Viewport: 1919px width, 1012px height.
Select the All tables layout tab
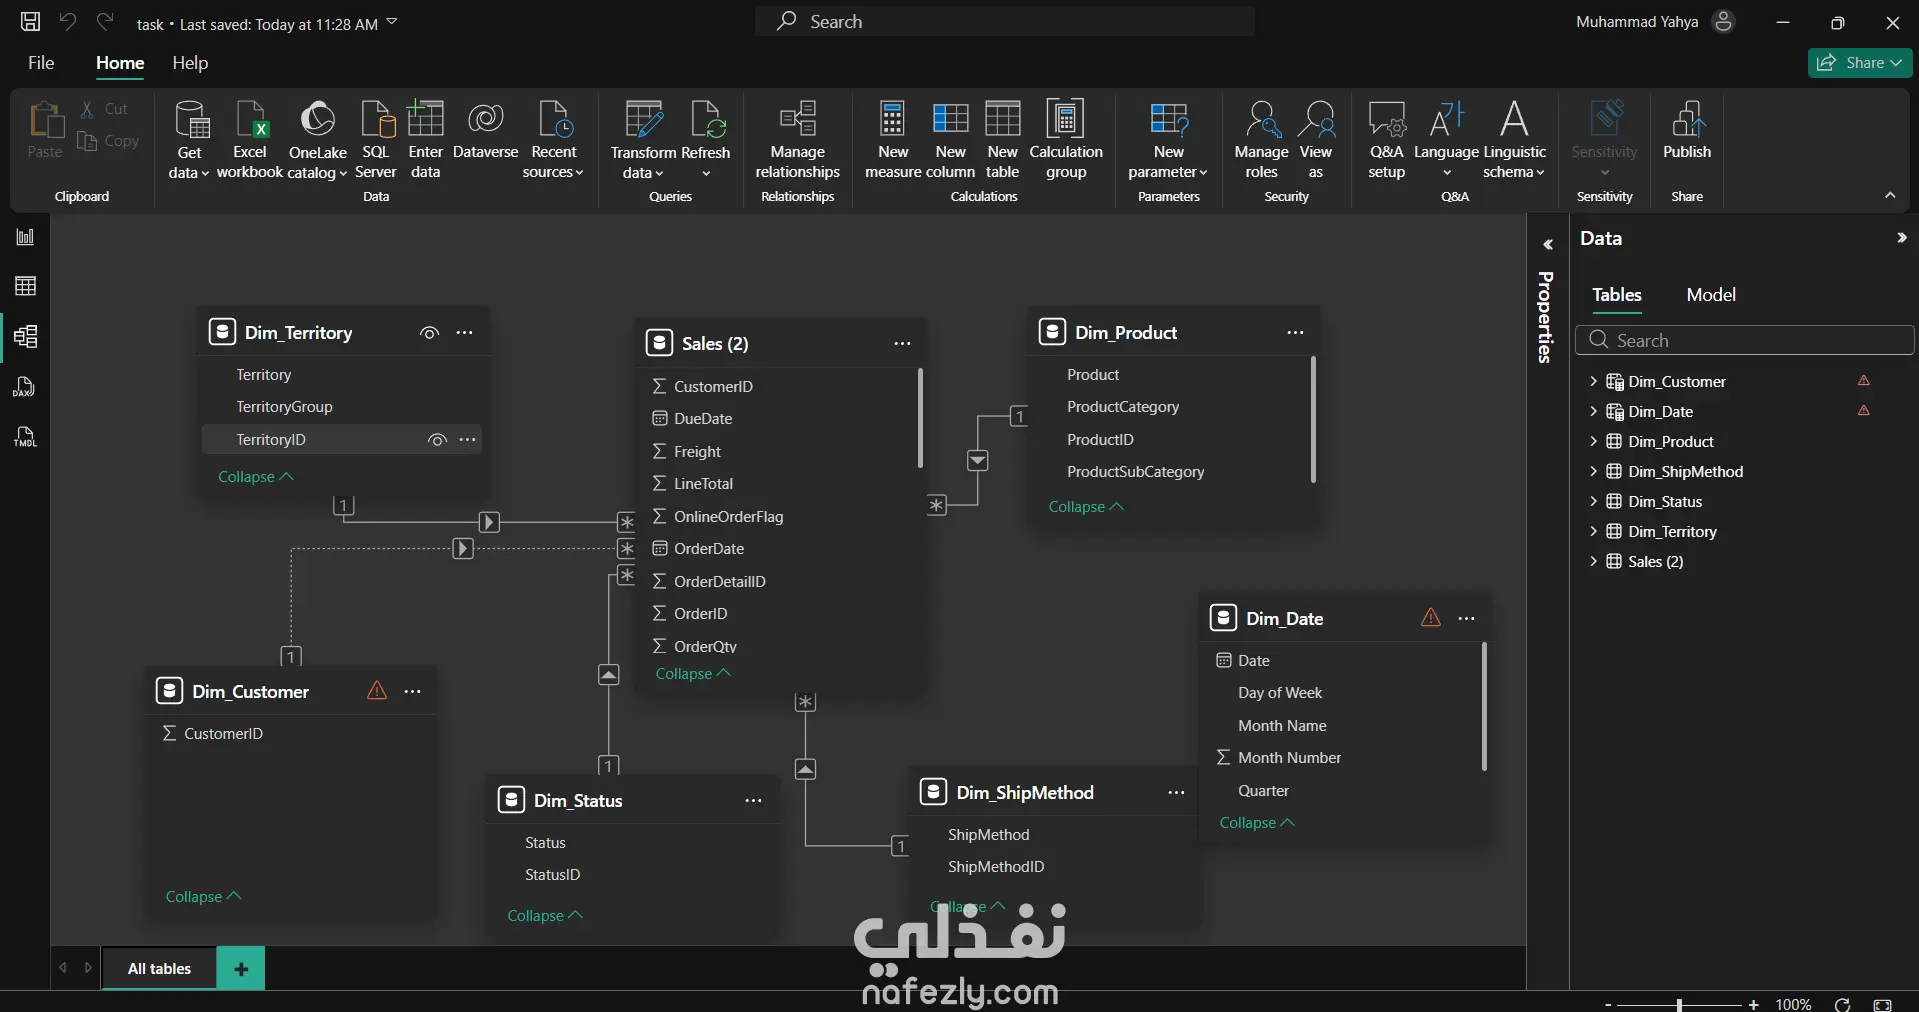[x=159, y=968]
